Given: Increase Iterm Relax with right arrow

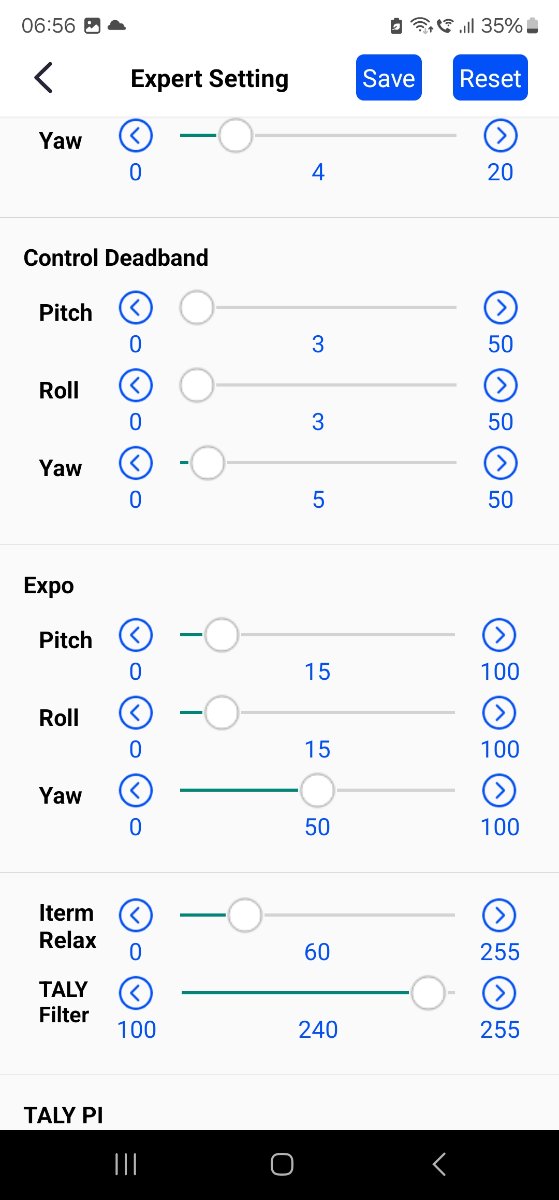Looking at the screenshot, I should [x=499, y=915].
